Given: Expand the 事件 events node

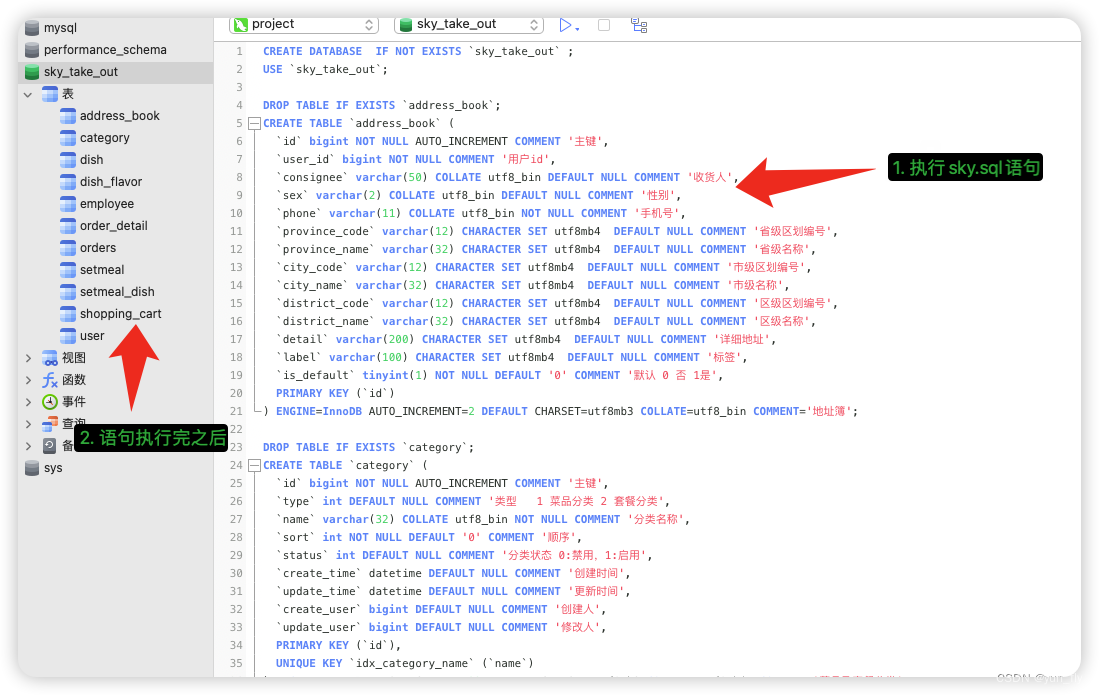Looking at the screenshot, I should 28,401.
